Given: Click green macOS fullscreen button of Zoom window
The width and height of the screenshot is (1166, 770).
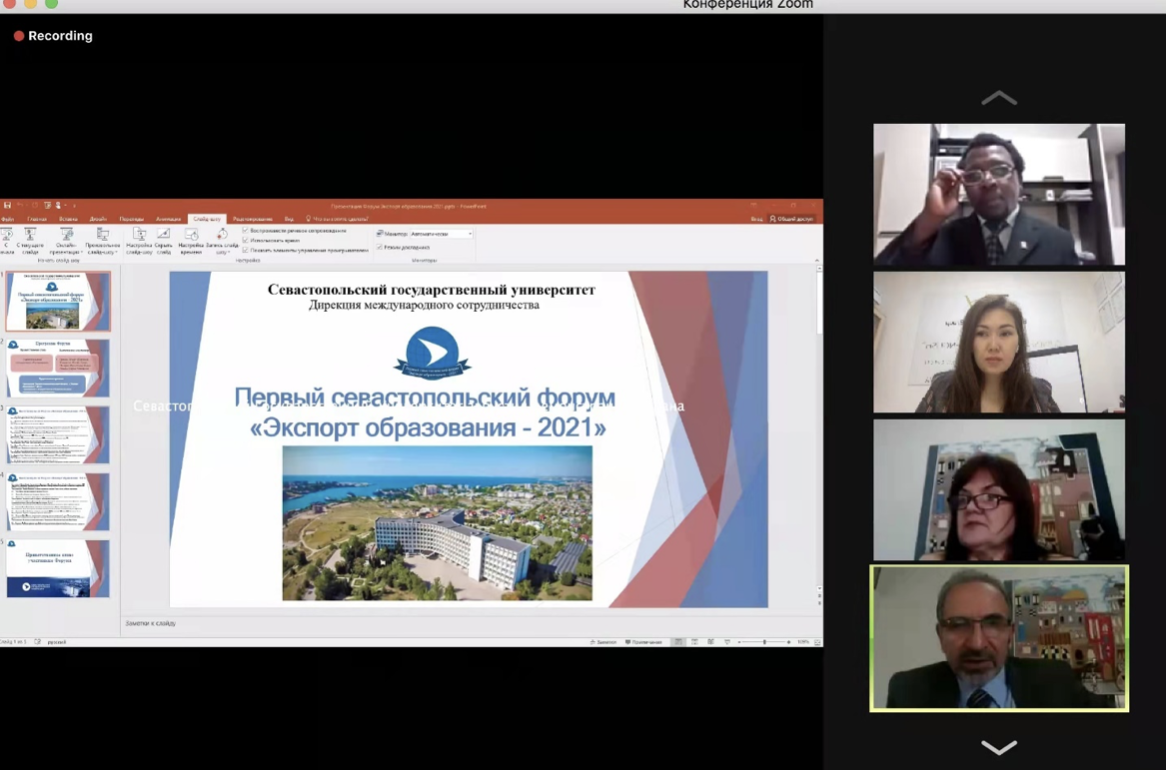Looking at the screenshot, I should (x=51, y=3).
